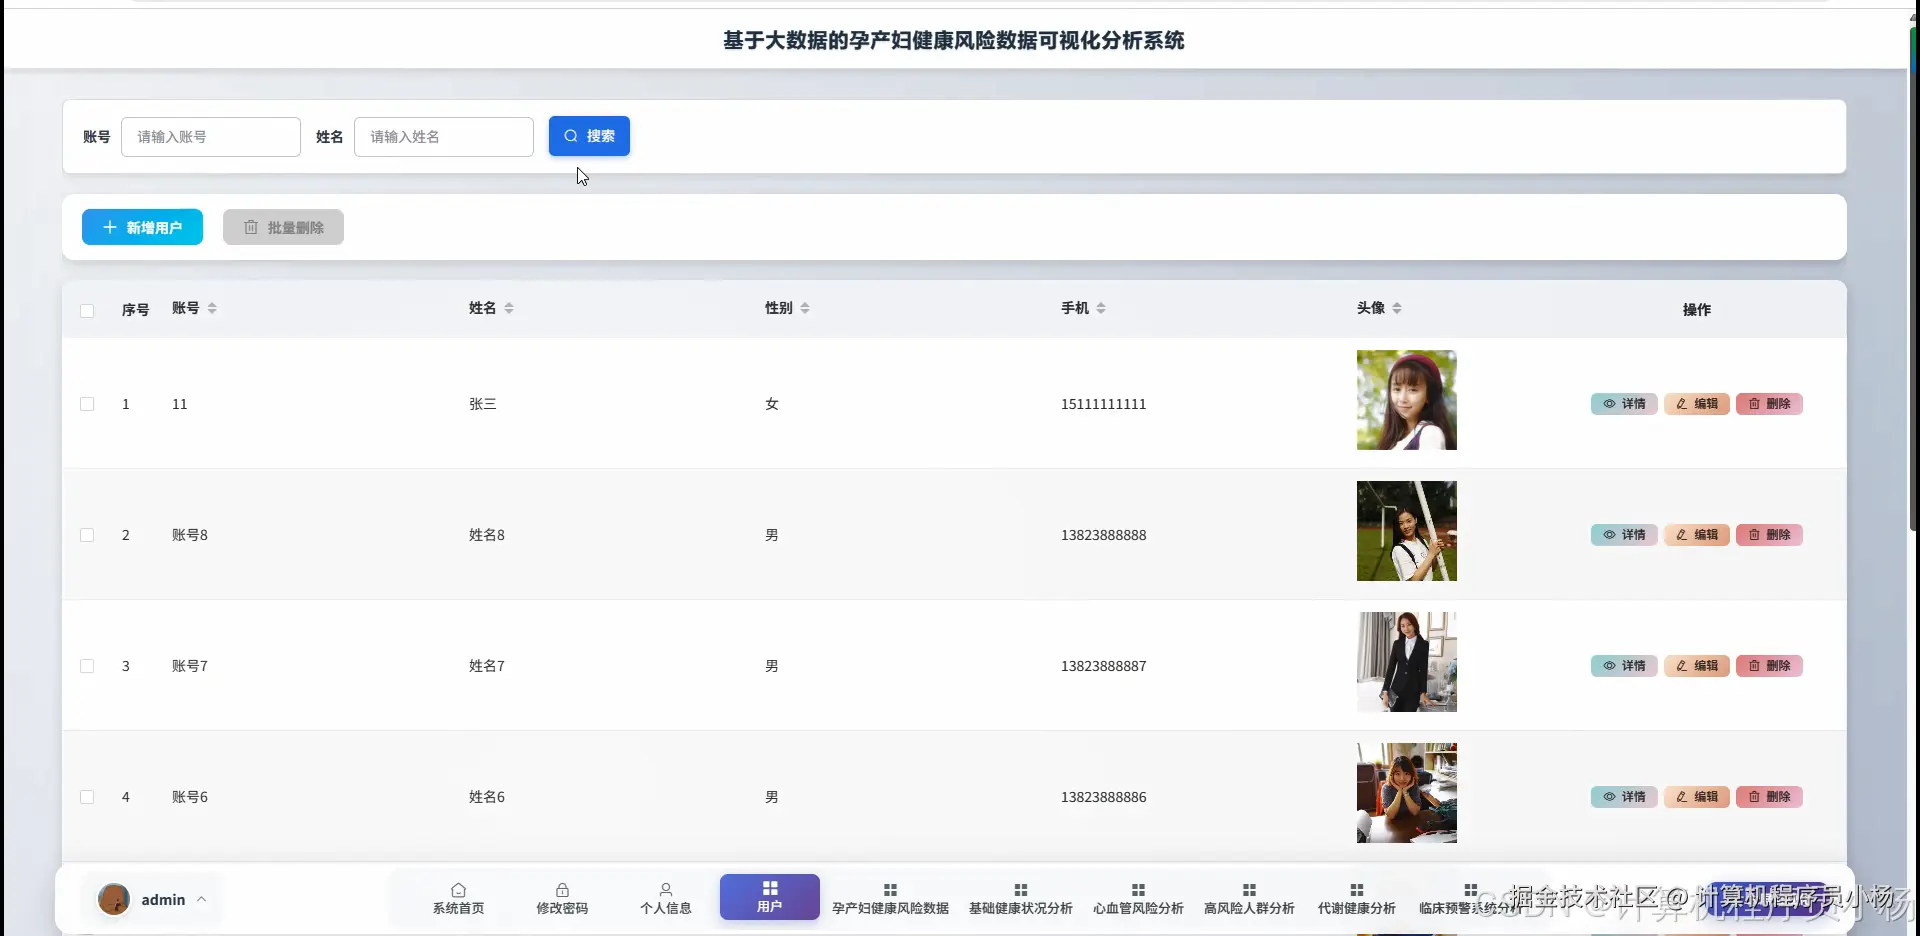Screen dimensions: 1920x936
Task: Select the 用户 users menu item
Action: (770, 897)
